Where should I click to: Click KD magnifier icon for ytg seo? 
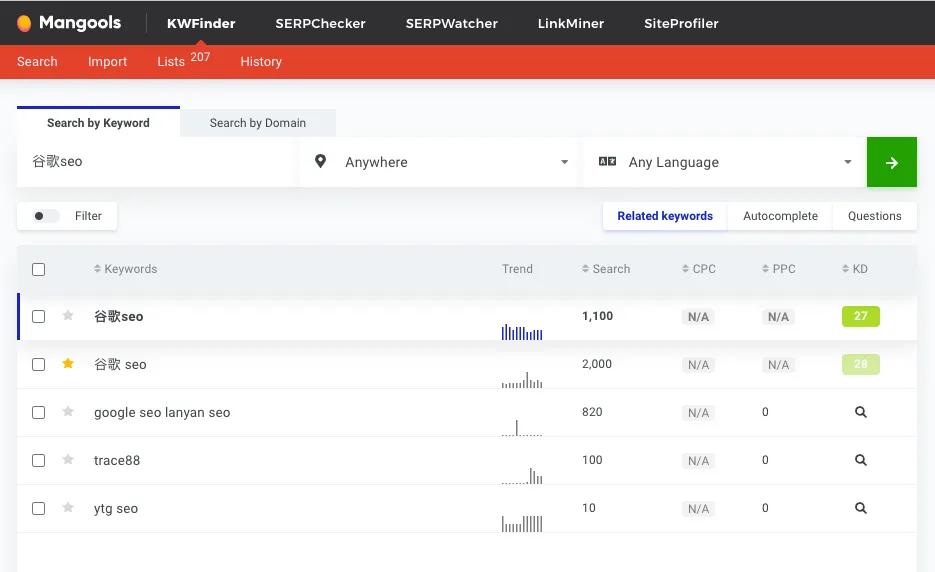[860, 508]
